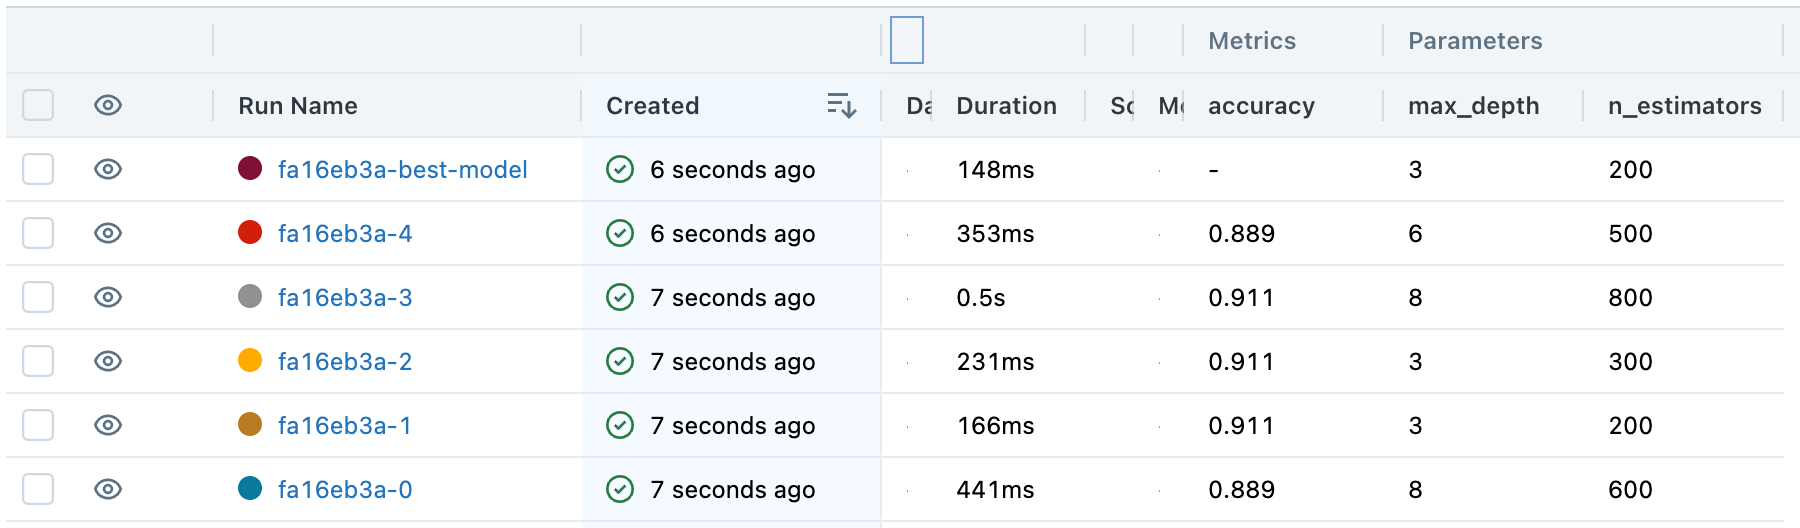
Task: Click the green check status icon for fa16eb3a-4
Action: (620, 234)
